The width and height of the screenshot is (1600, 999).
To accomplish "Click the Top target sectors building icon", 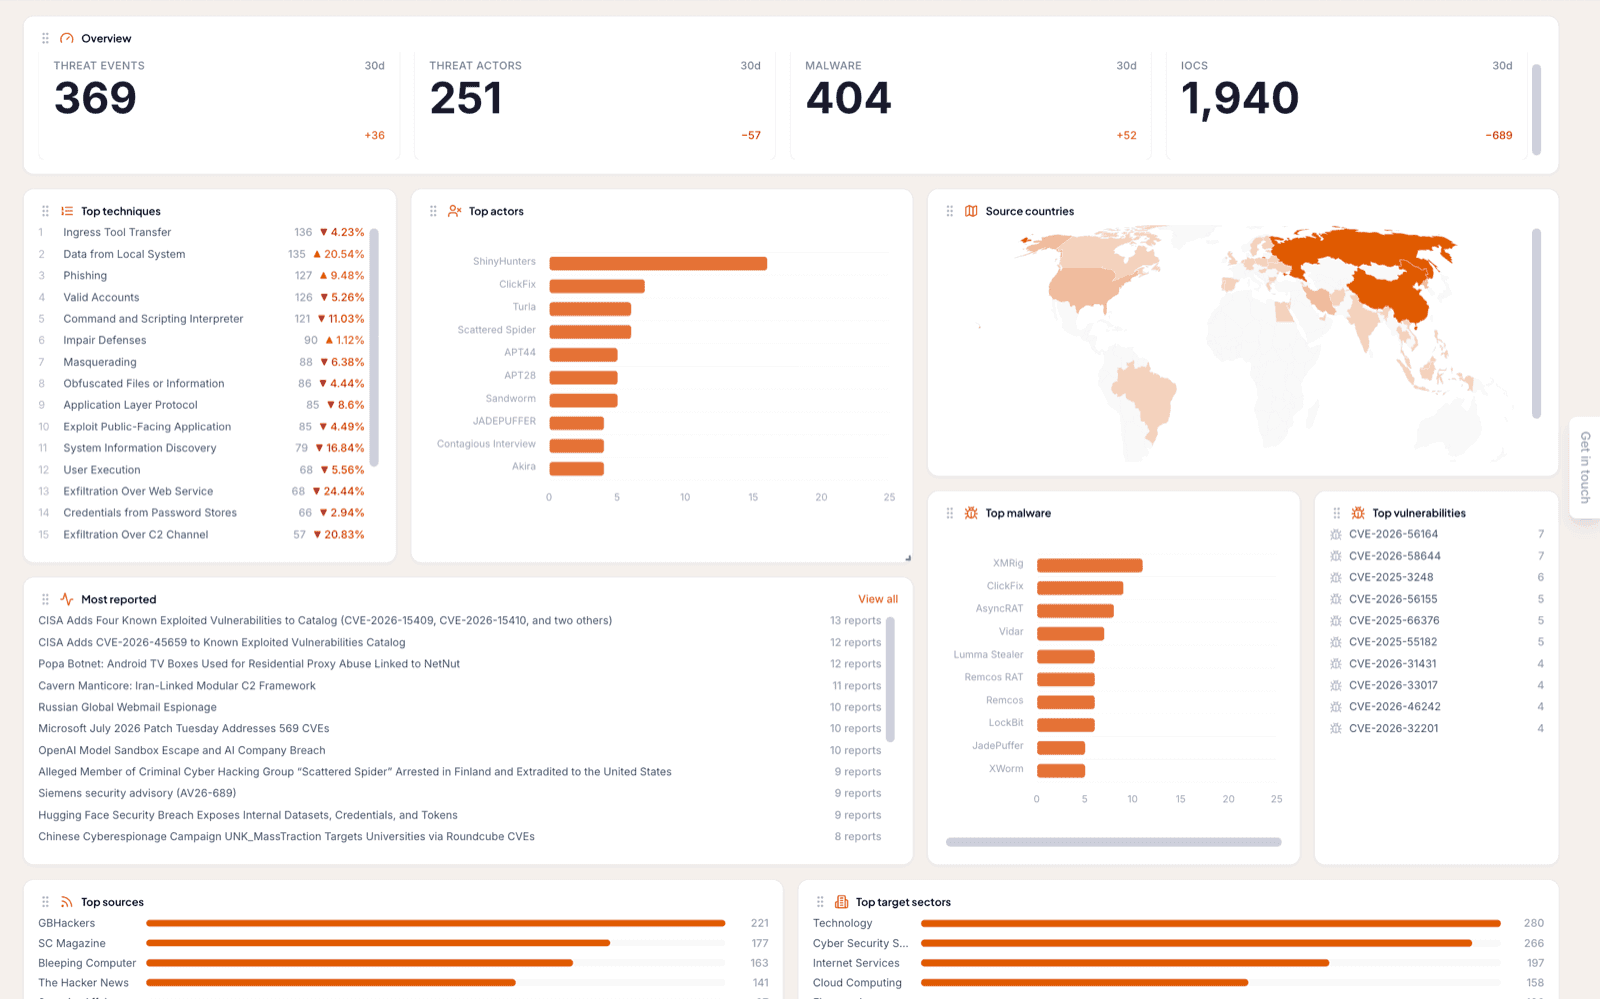I will [x=842, y=902].
